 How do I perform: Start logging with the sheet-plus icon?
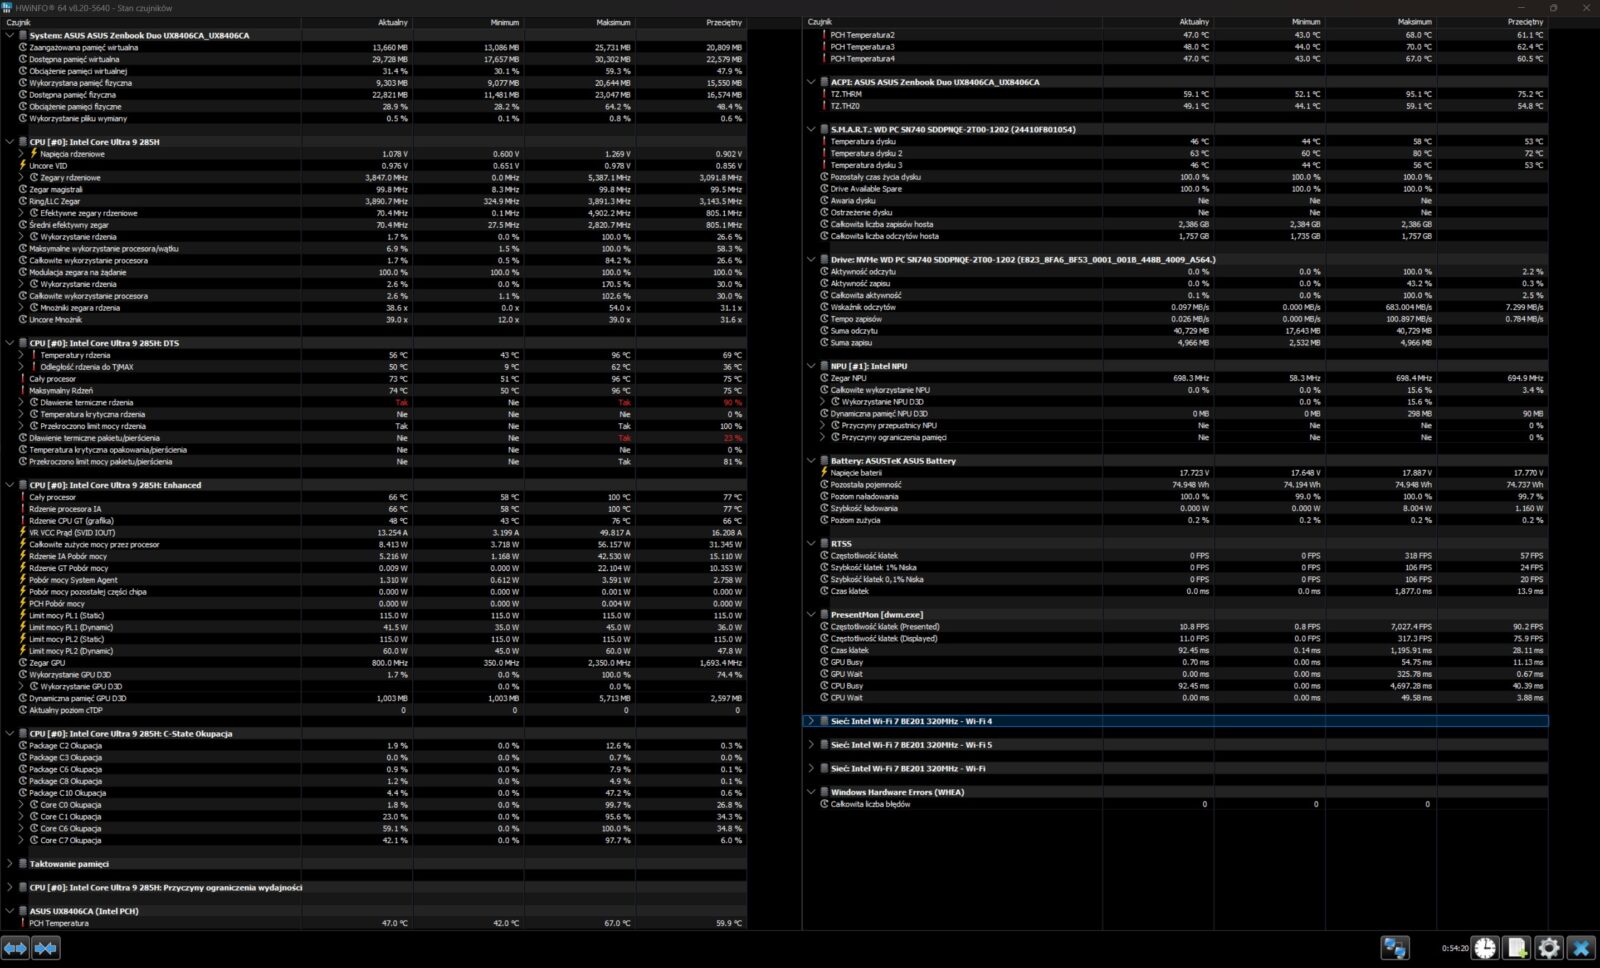click(x=1517, y=947)
